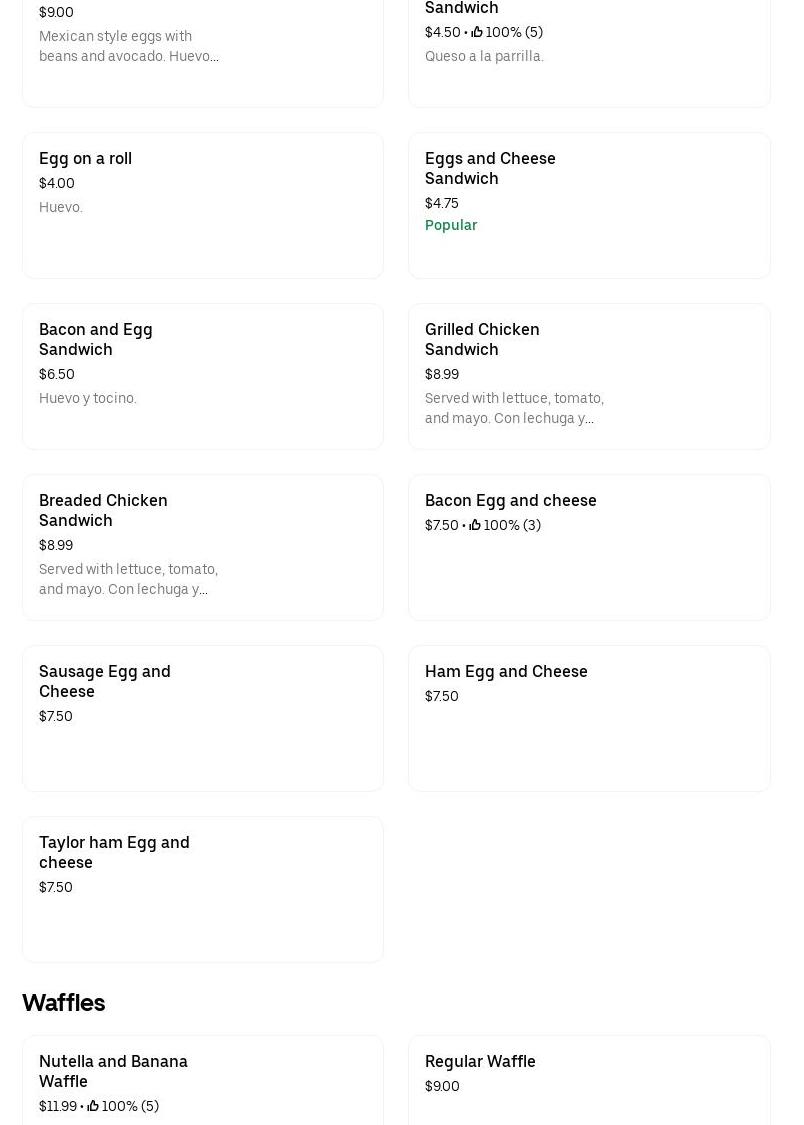Open Bacon and Egg Sandwich card
Screen dimensions: 804x1125
202,376
